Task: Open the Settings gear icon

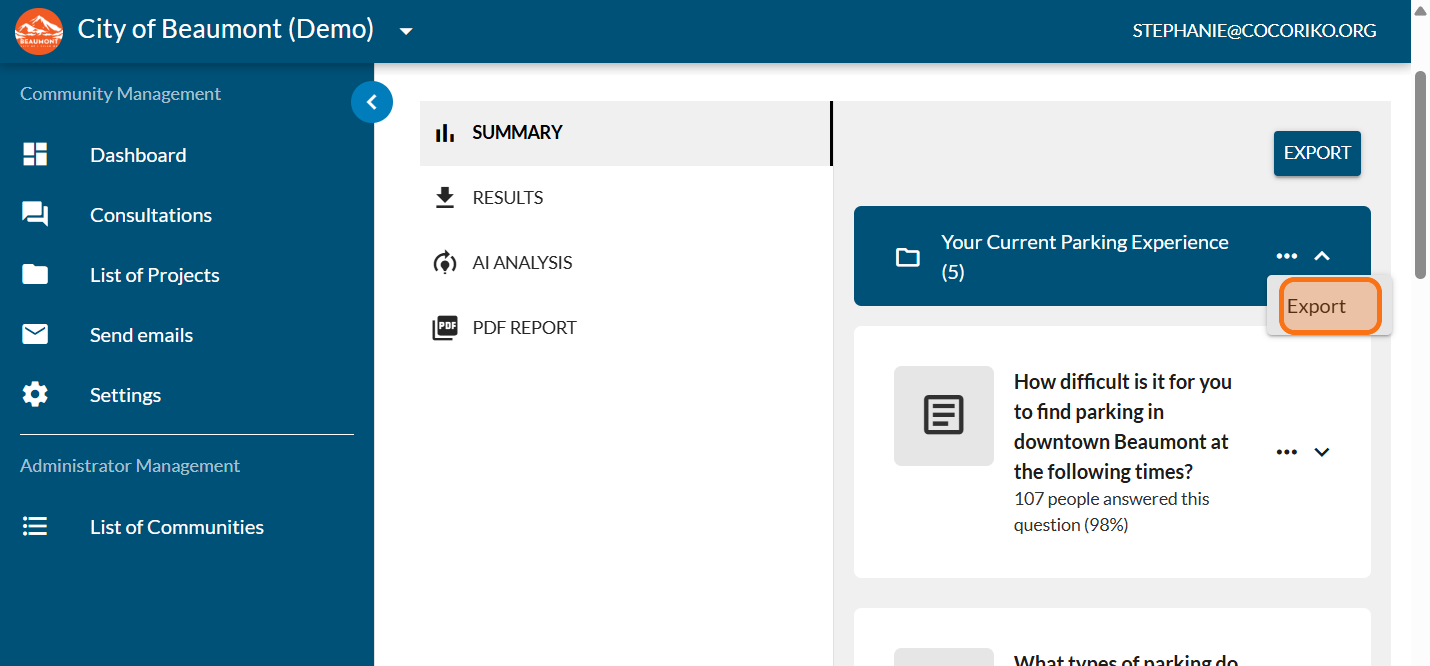Action: pyautogui.click(x=35, y=394)
